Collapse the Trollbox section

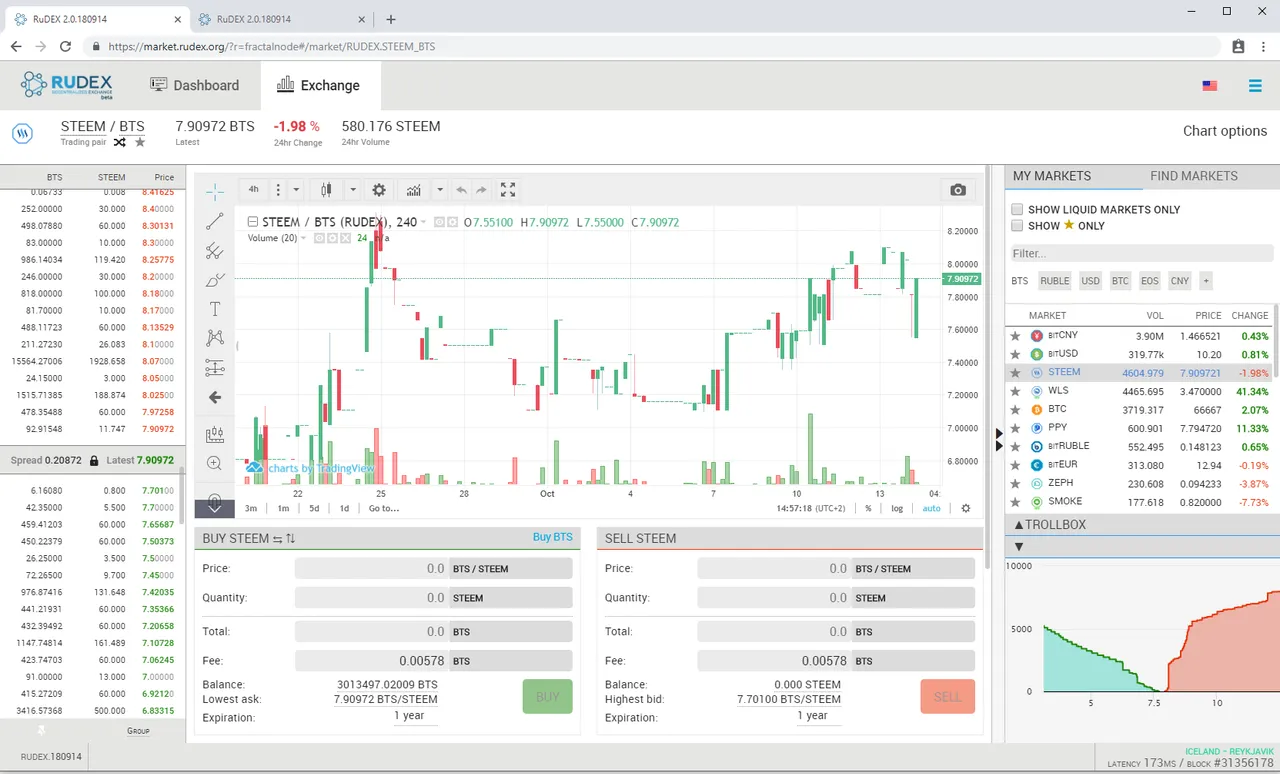1019,525
